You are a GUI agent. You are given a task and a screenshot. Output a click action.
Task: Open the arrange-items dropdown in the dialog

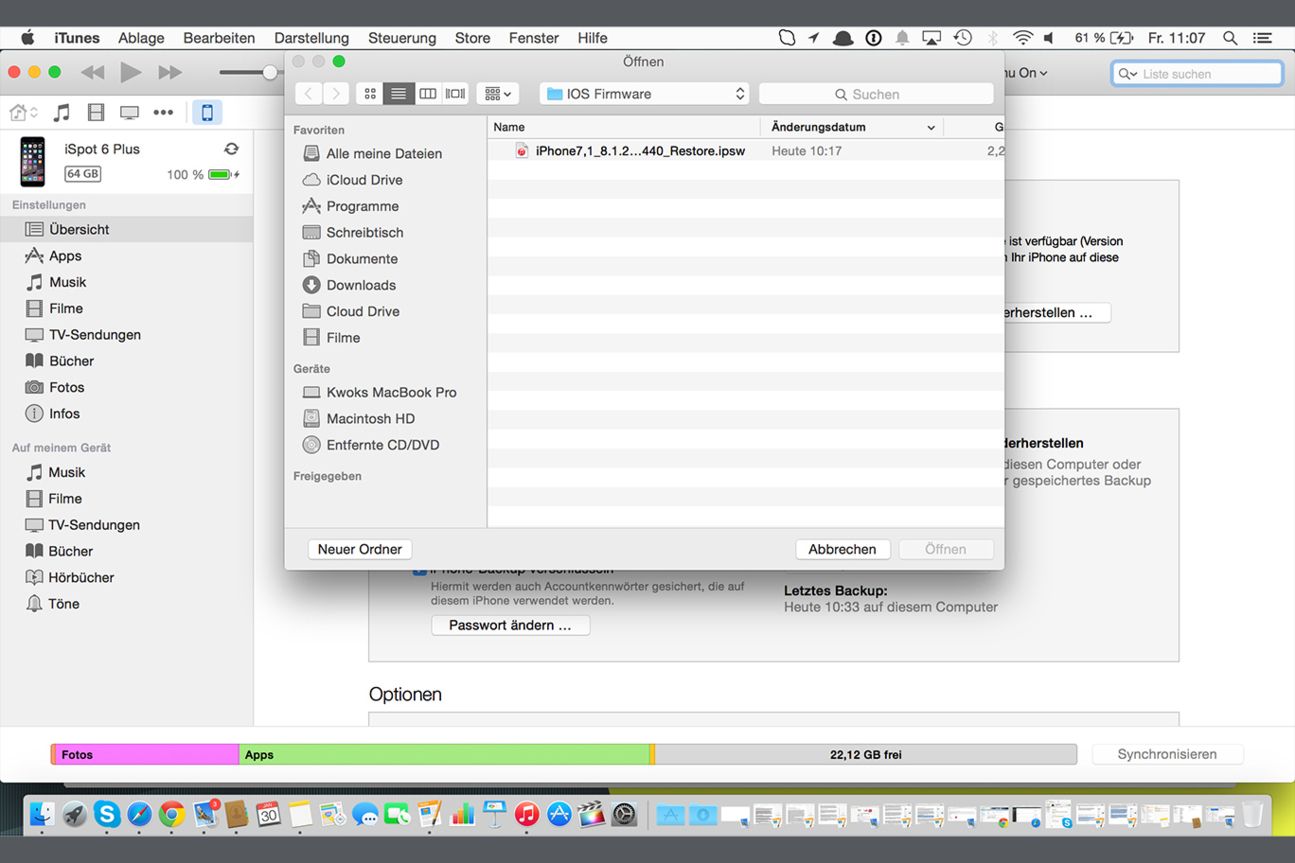click(497, 93)
